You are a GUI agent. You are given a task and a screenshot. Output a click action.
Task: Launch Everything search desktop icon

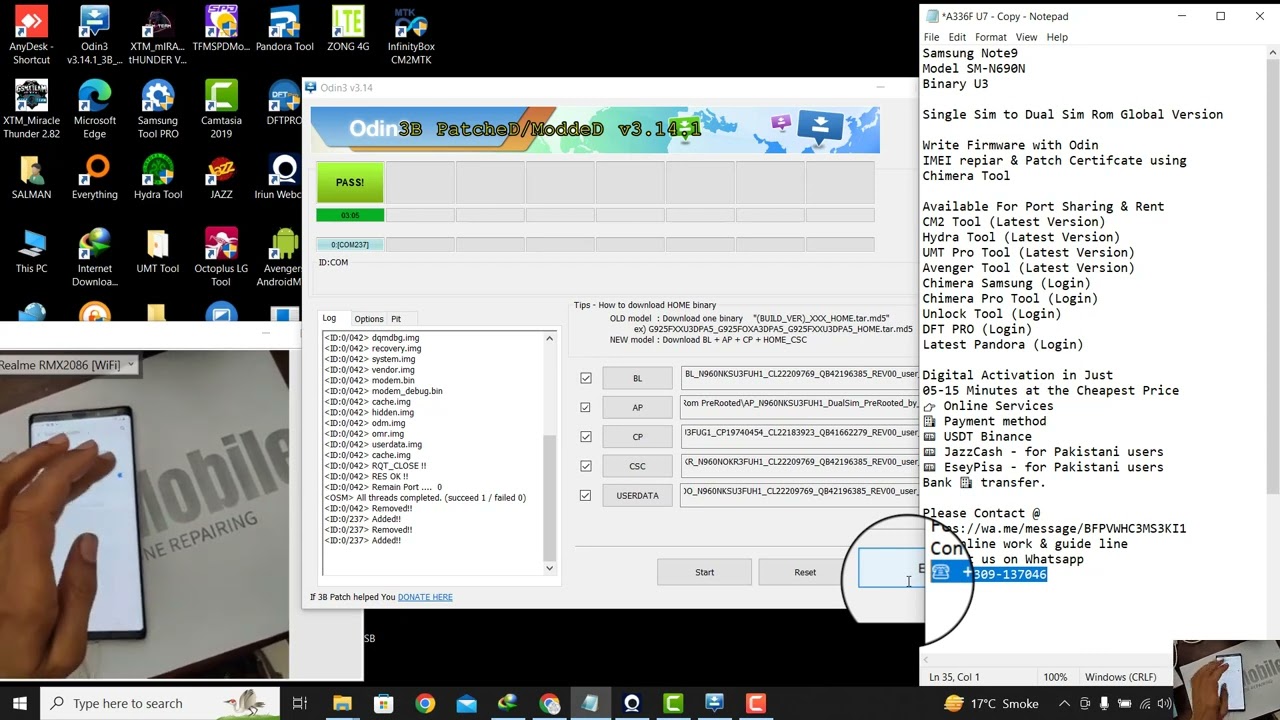click(94, 177)
